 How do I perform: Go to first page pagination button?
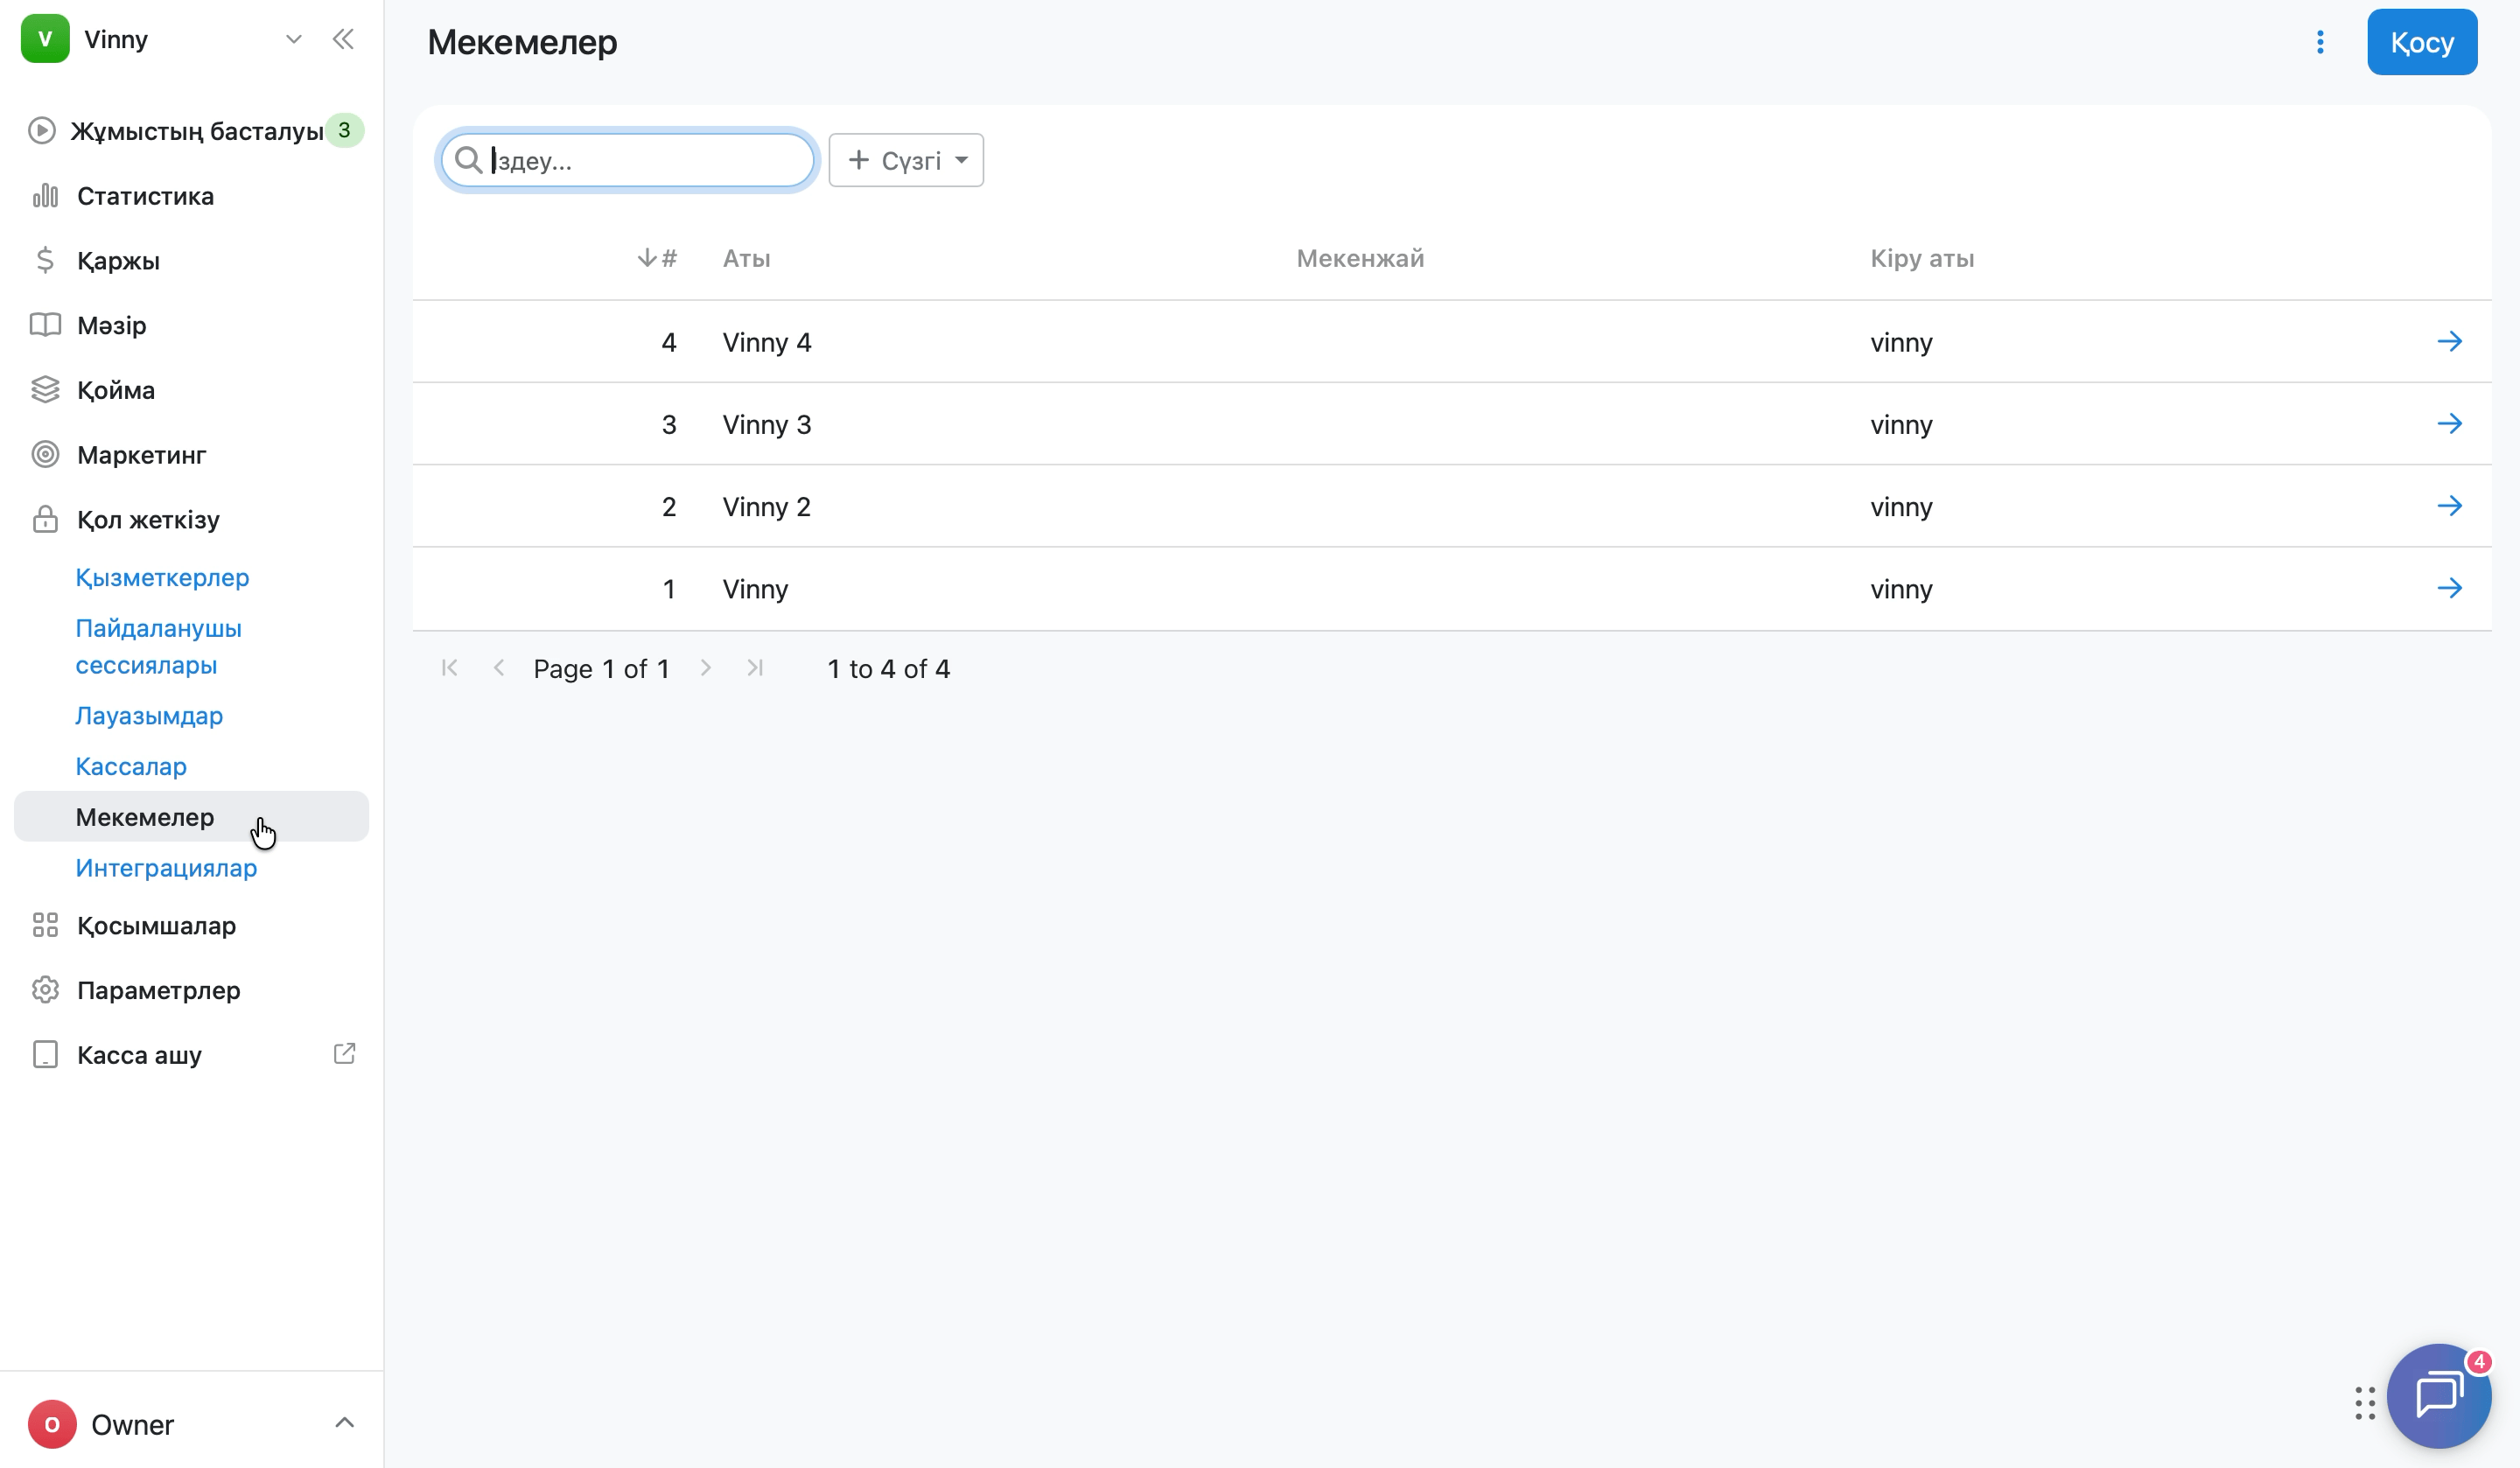click(450, 668)
